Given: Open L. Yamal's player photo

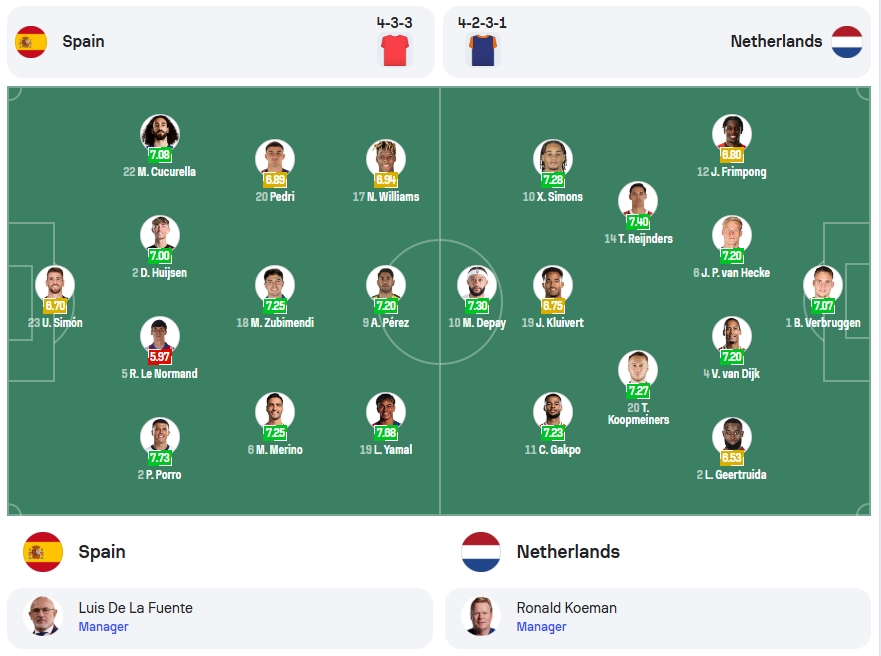Looking at the screenshot, I should coord(385,412).
